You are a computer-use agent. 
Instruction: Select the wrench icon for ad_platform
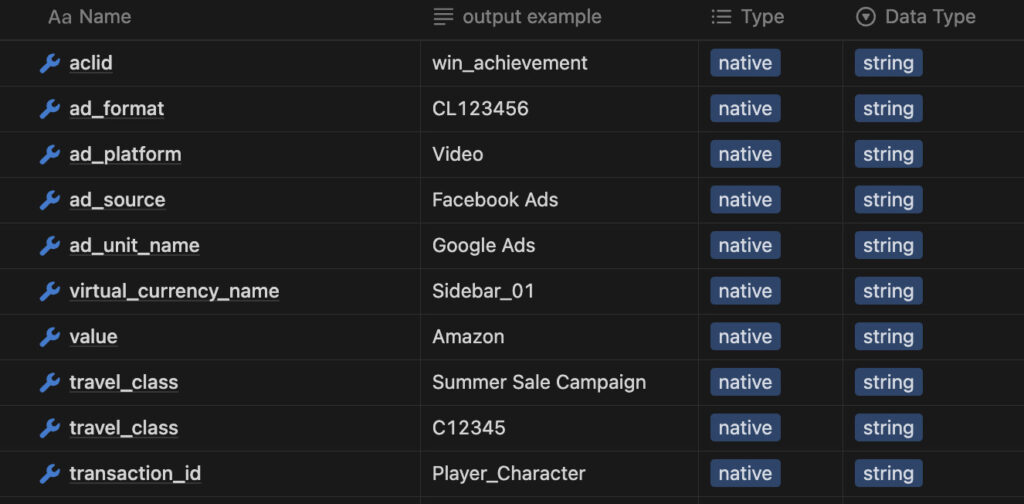(50, 154)
